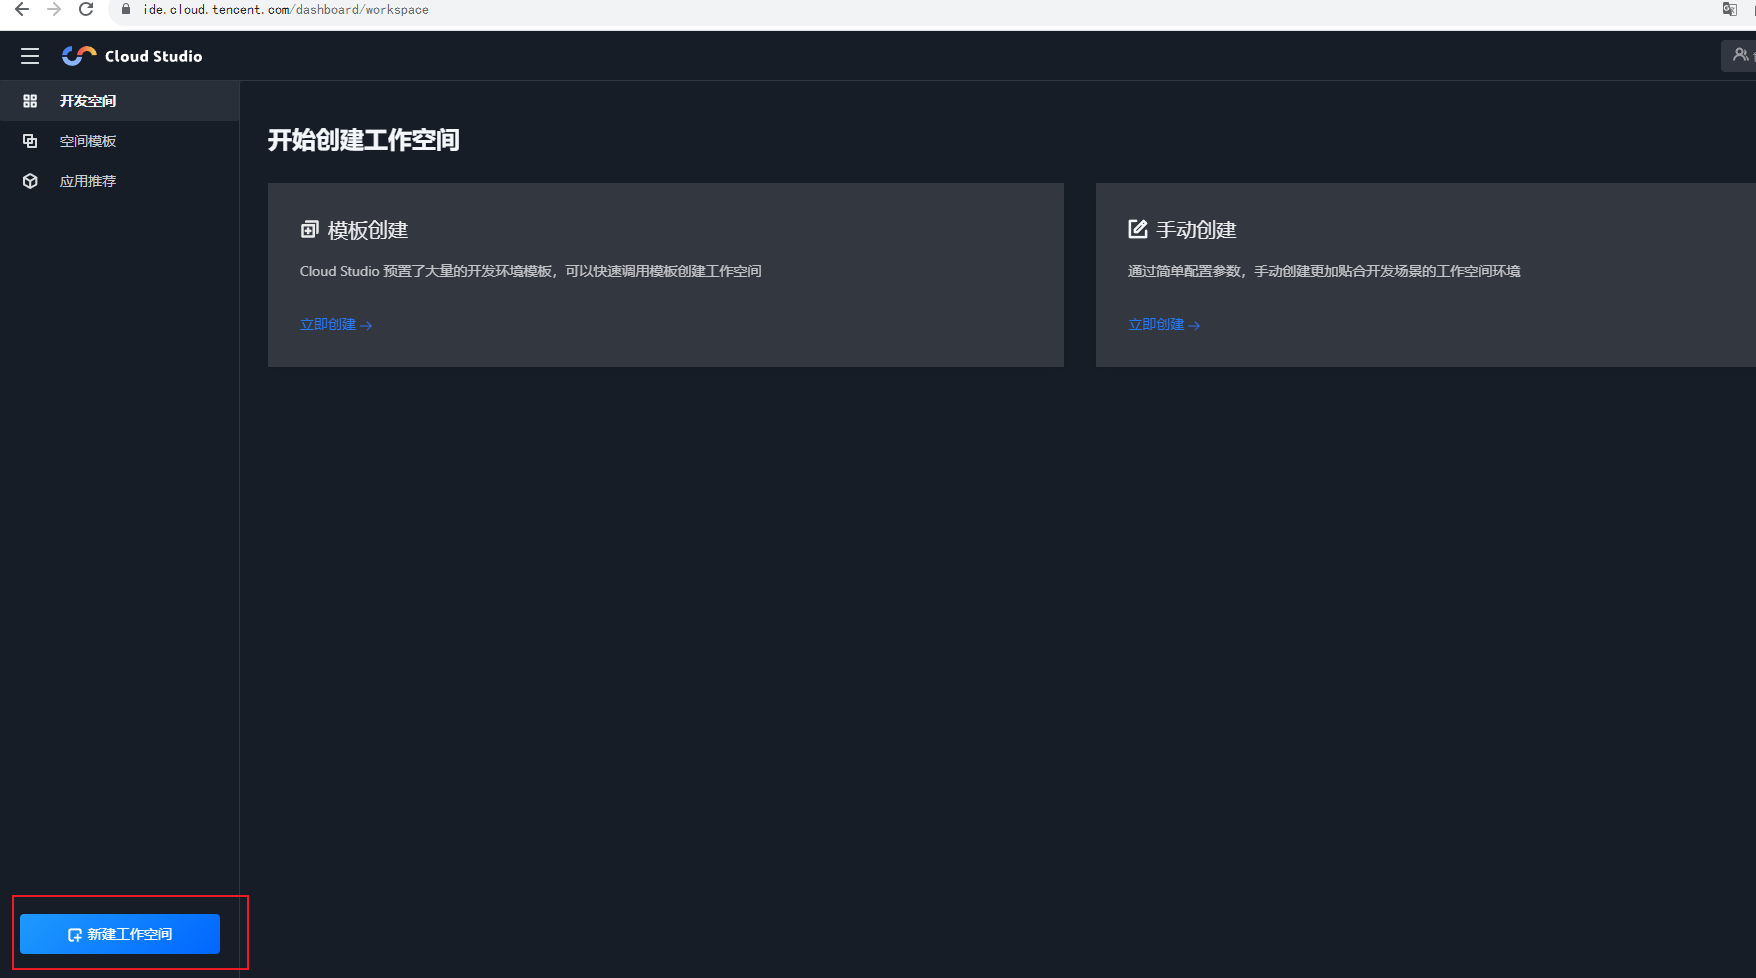Click the Cloud Studio logo

132,56
